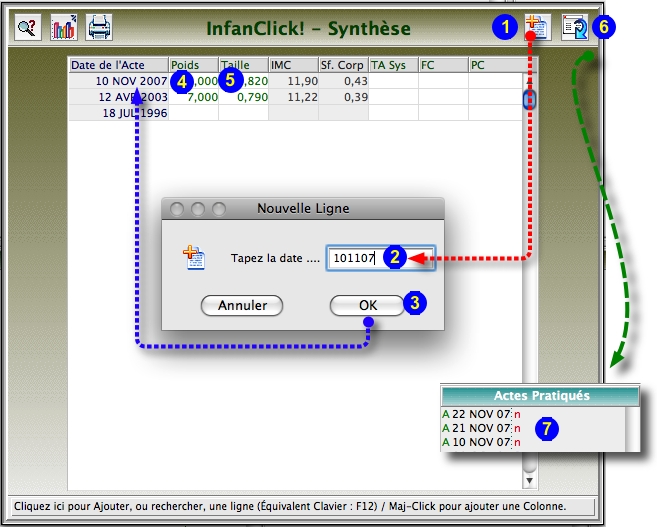The height and width of the screenshot is (527, 657).
Task: Click the IMC column header
Action: click(293, 65)
